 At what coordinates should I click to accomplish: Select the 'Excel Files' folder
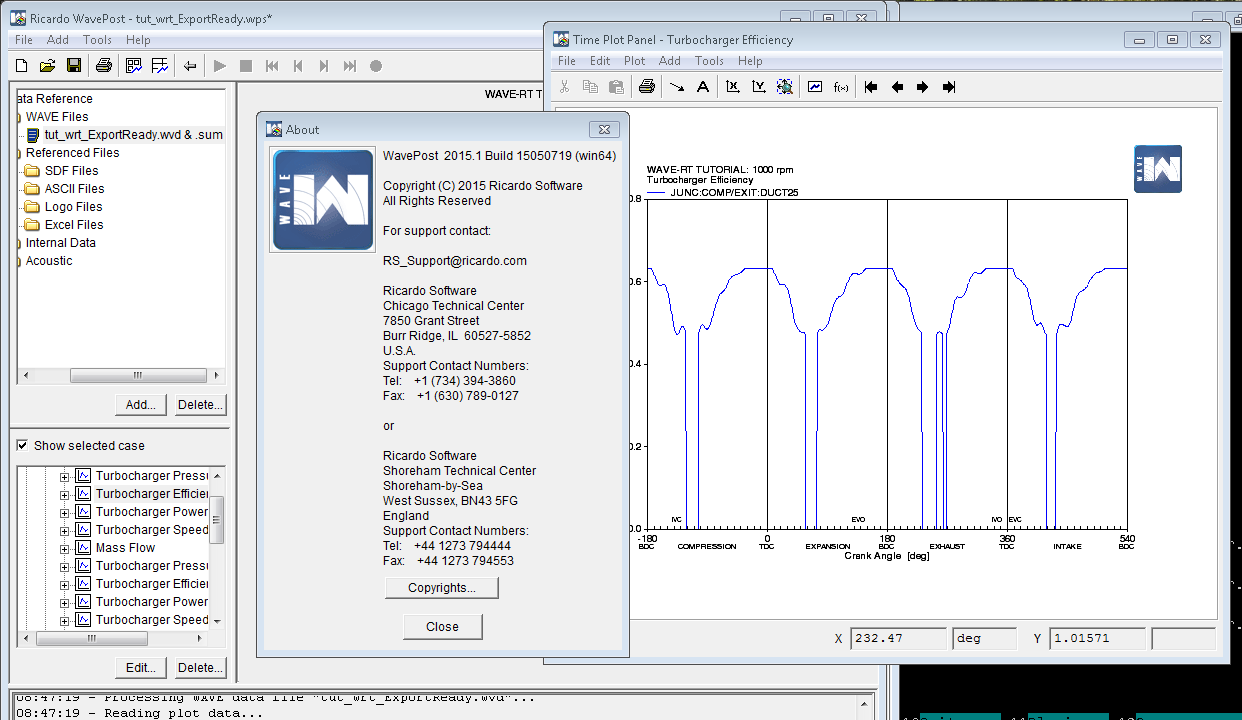click(74, 225)
